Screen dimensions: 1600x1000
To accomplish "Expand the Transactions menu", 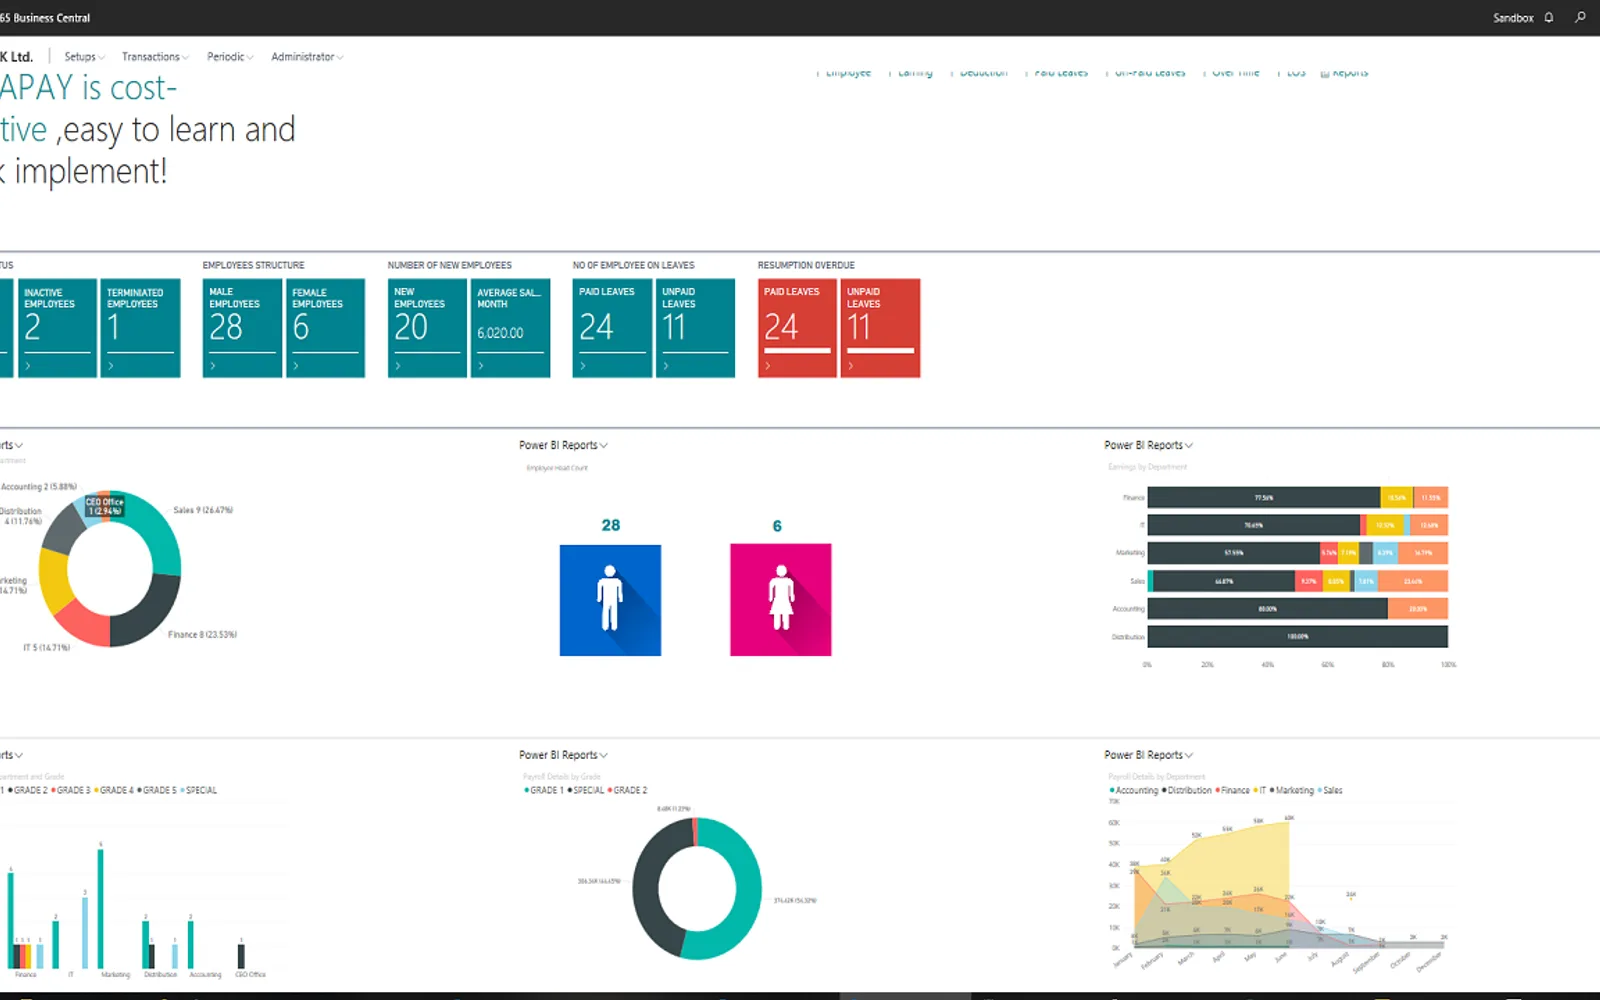I will tap(155, 57).
